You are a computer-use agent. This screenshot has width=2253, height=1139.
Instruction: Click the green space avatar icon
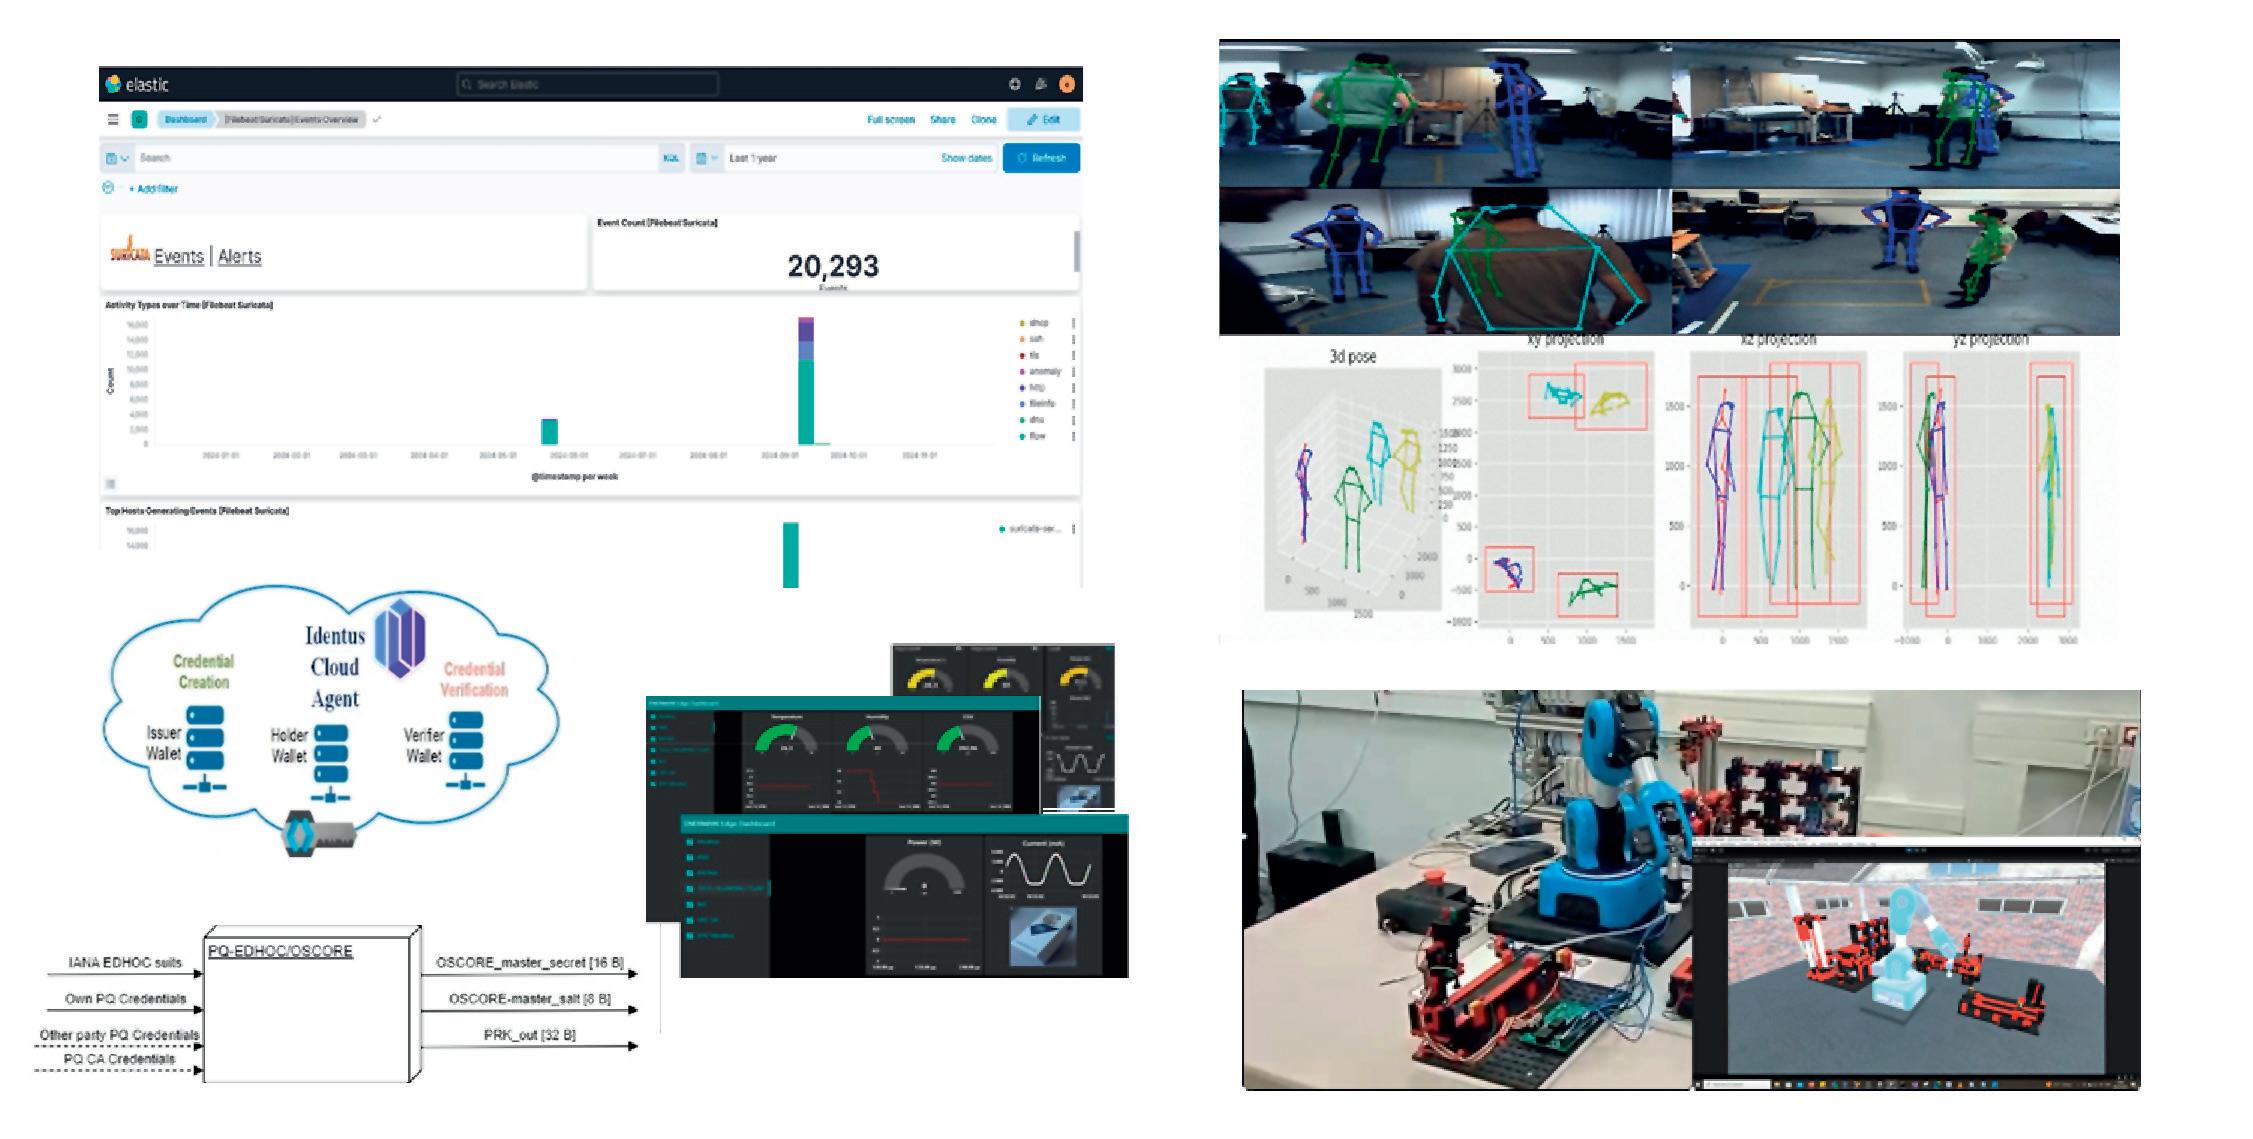(x=140, y=120)
